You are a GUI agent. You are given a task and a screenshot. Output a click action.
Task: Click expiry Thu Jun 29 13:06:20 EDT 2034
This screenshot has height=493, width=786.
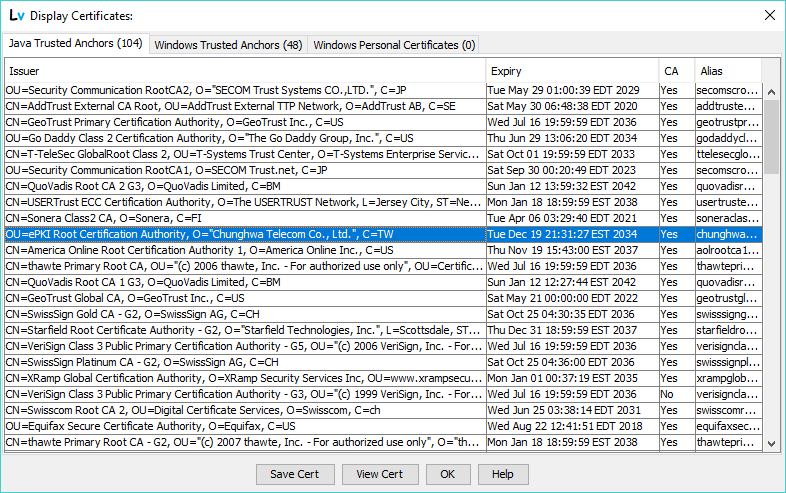click(x=572, y=138)
